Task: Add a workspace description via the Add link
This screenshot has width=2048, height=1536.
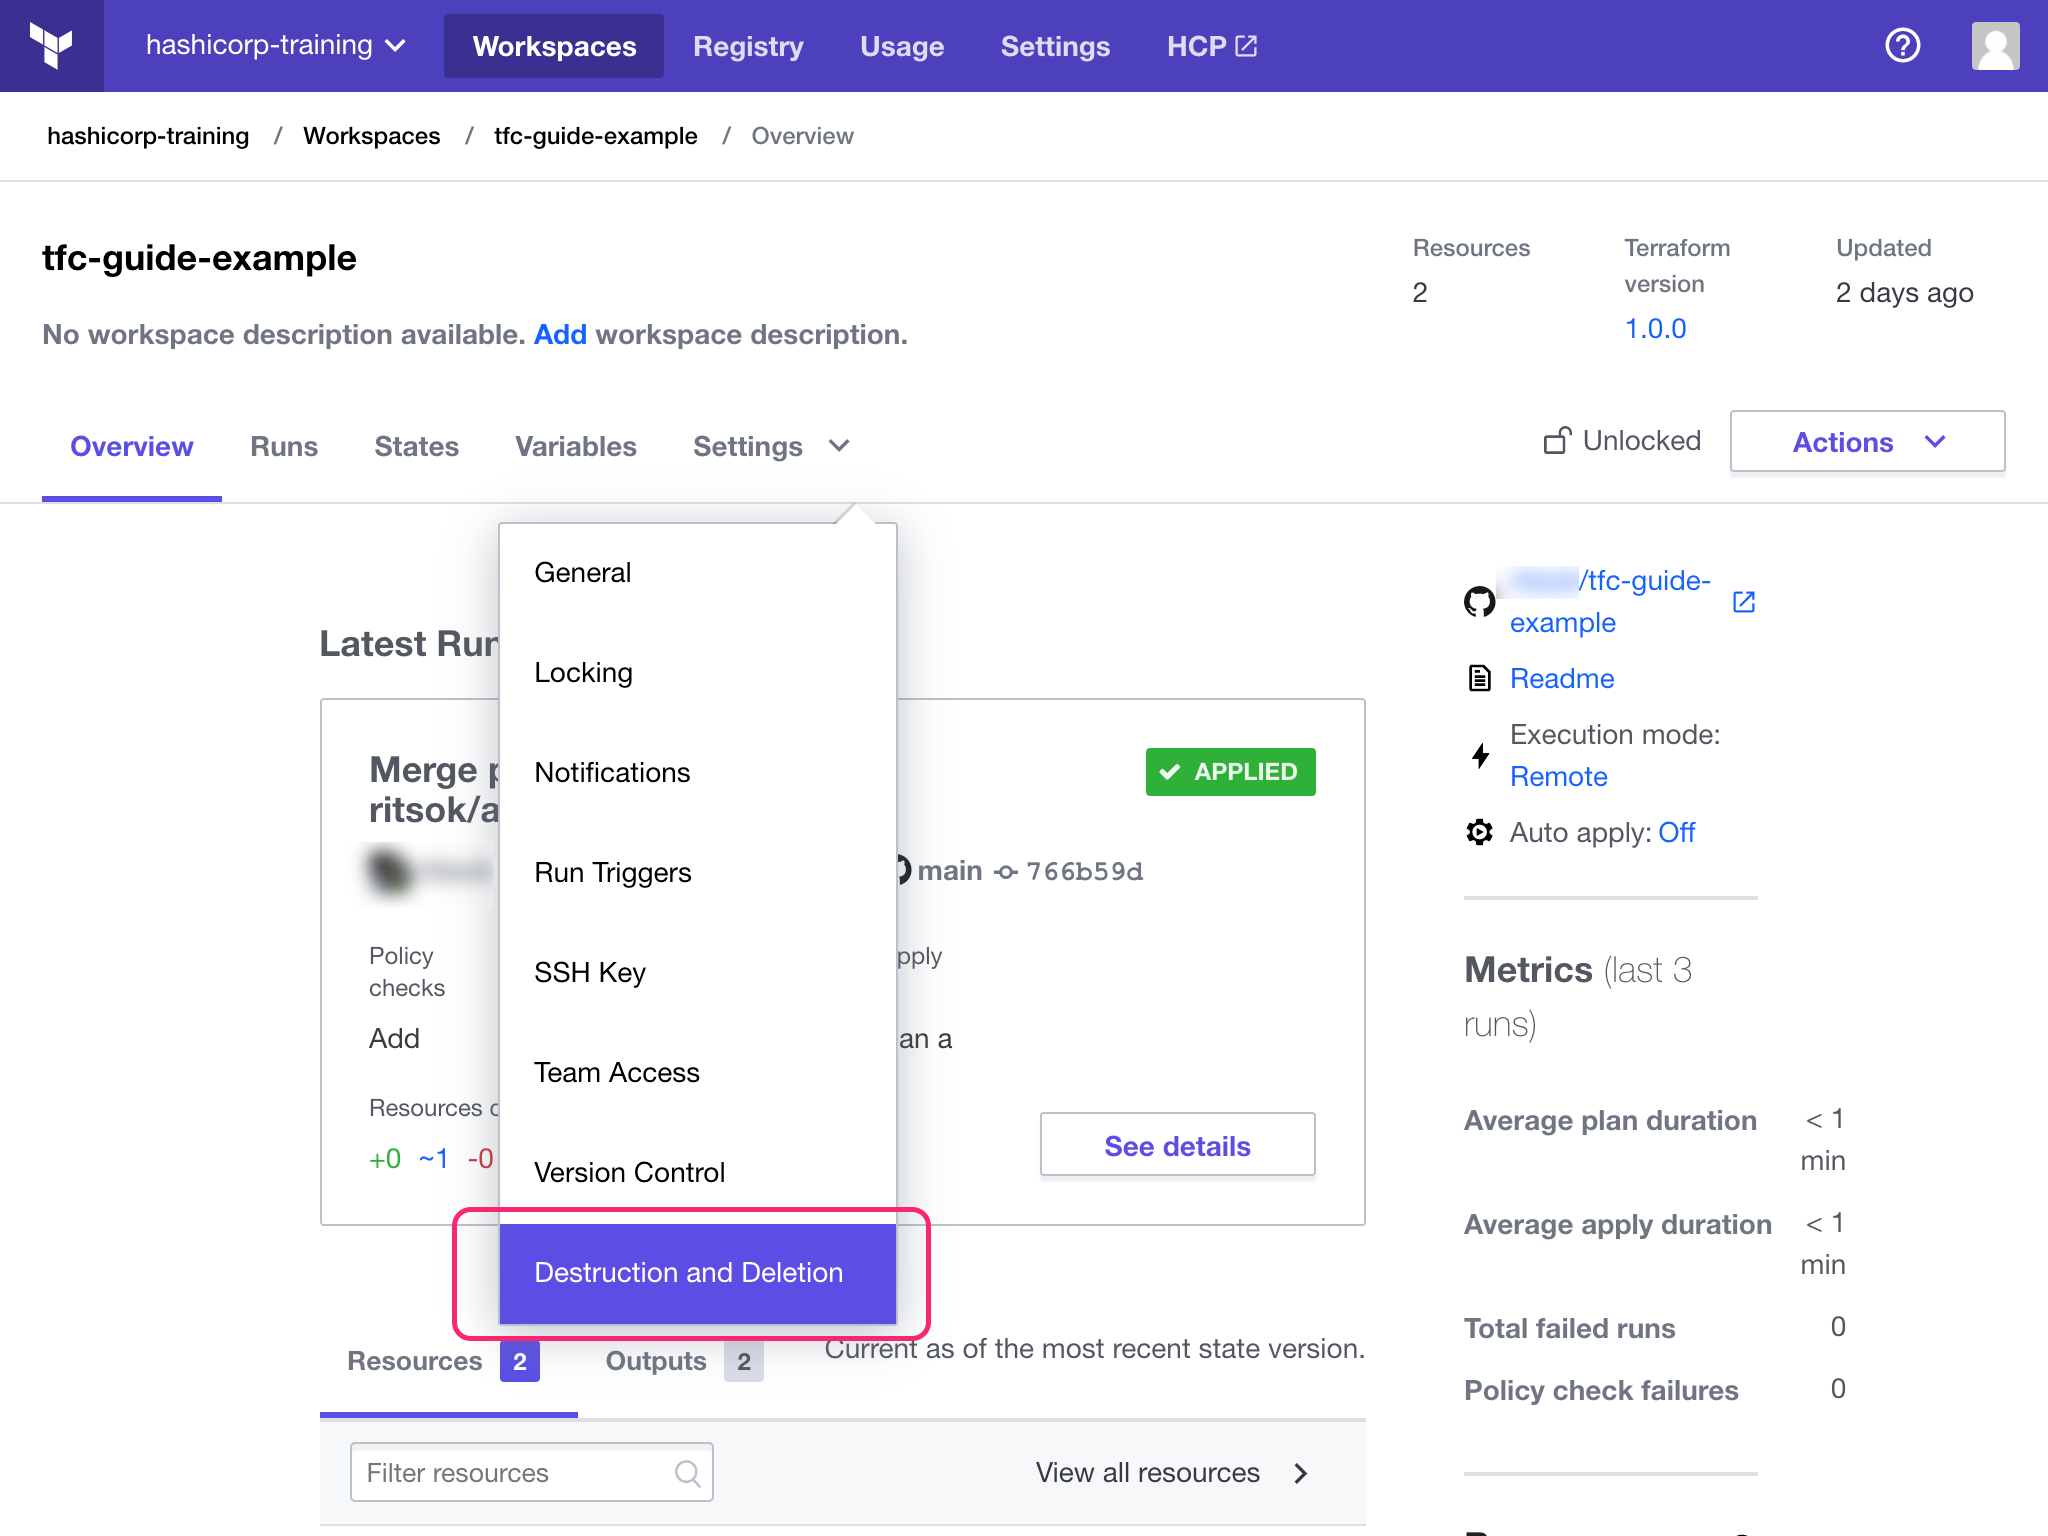Action: point(560,334)
